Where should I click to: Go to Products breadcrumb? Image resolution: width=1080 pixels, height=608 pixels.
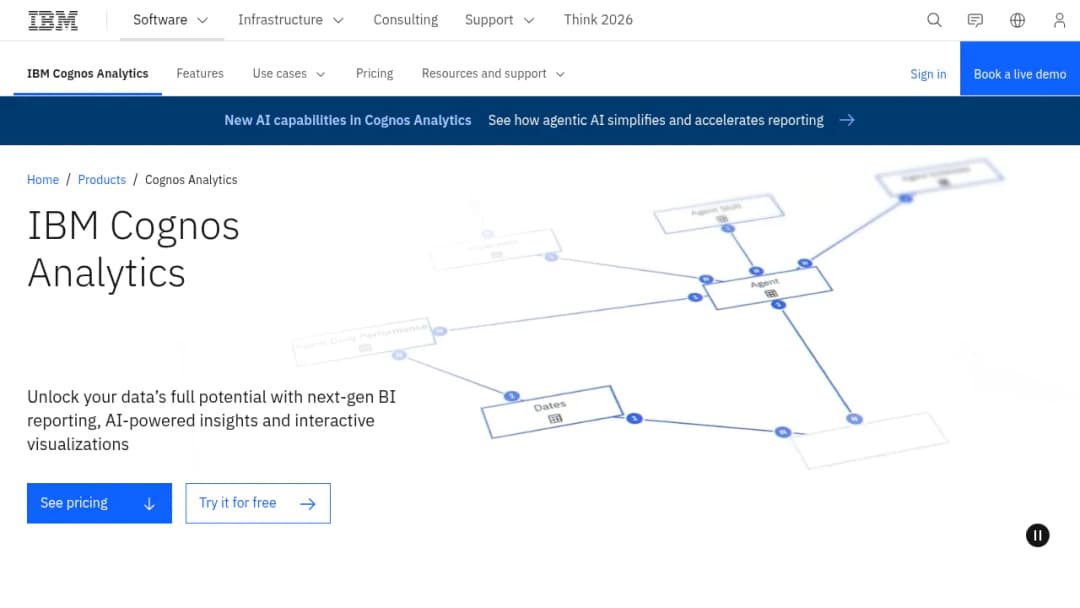tap(102, 180)
